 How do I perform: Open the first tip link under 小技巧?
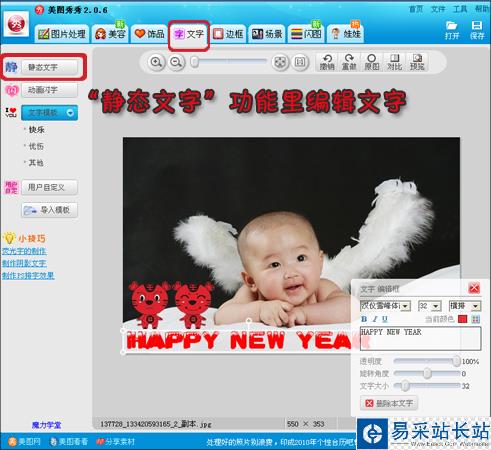(24, 251)
